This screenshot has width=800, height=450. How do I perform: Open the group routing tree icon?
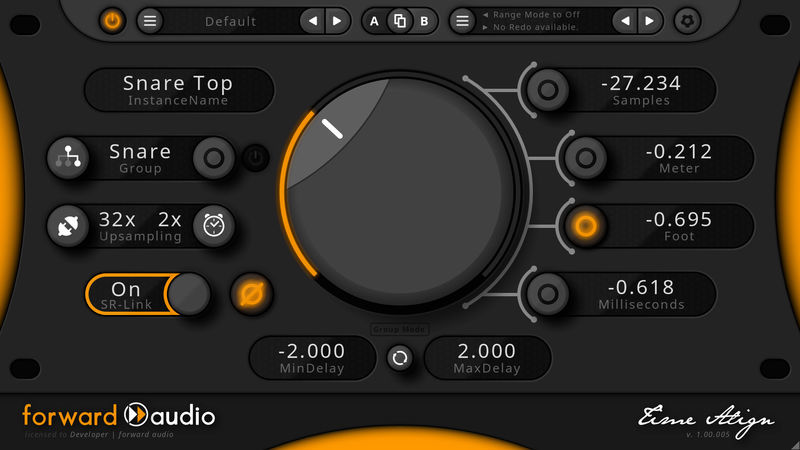pos(68,158)
